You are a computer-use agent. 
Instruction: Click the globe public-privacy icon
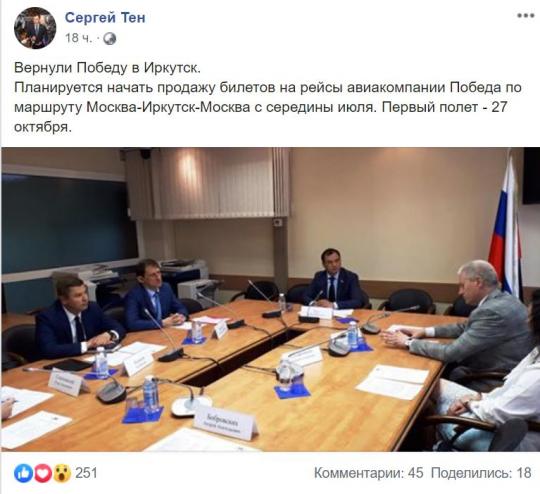click(x=110, y=39)
